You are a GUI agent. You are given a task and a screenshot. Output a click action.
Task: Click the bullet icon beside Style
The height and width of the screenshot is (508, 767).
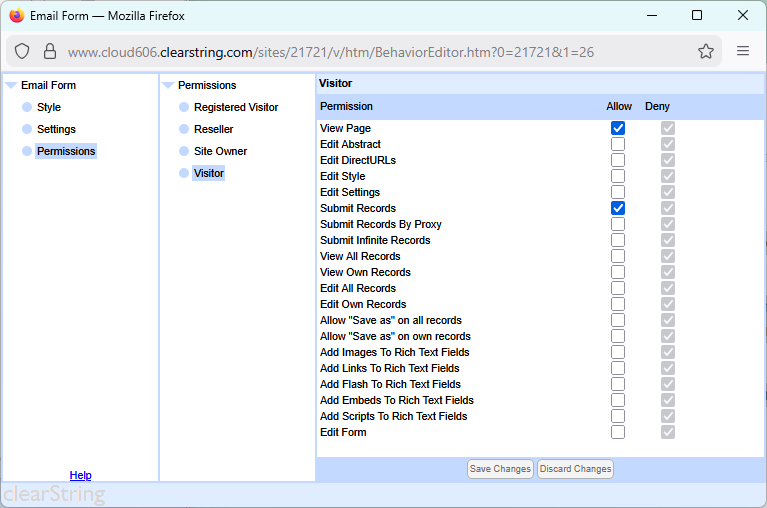coord(27,107)
